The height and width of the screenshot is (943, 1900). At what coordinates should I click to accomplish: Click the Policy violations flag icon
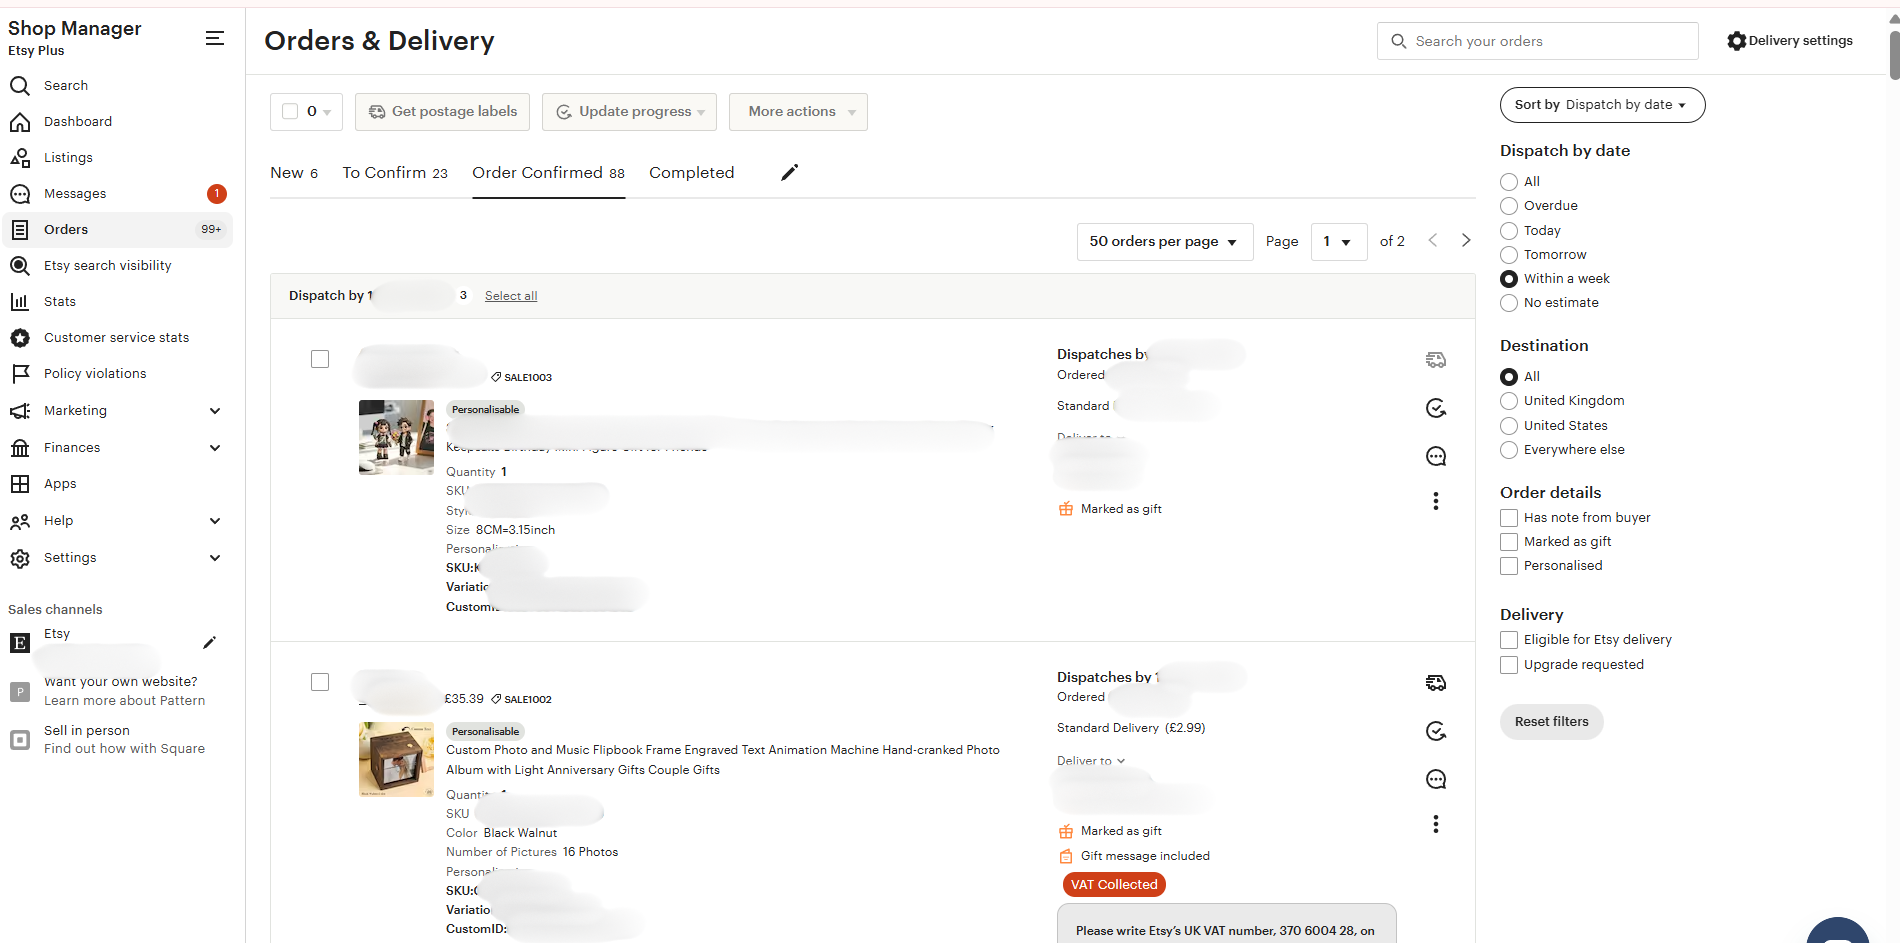[x=20, y=374]
